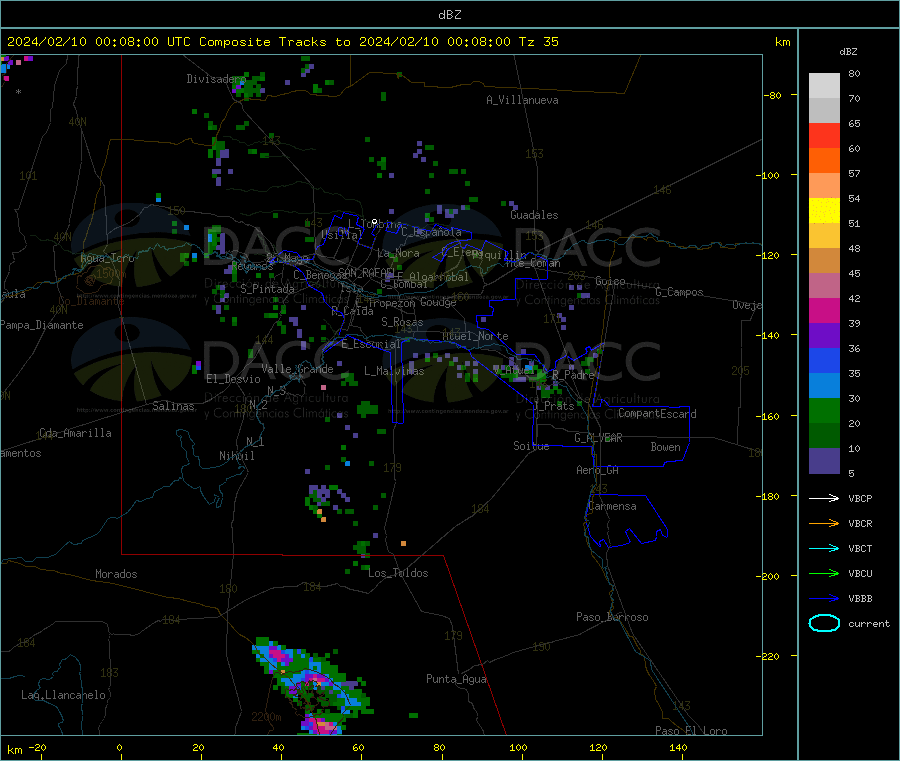Click the 'Agua_Toro' map label
The width and height of the screenshot is (900, 761).
pos(107,258)
